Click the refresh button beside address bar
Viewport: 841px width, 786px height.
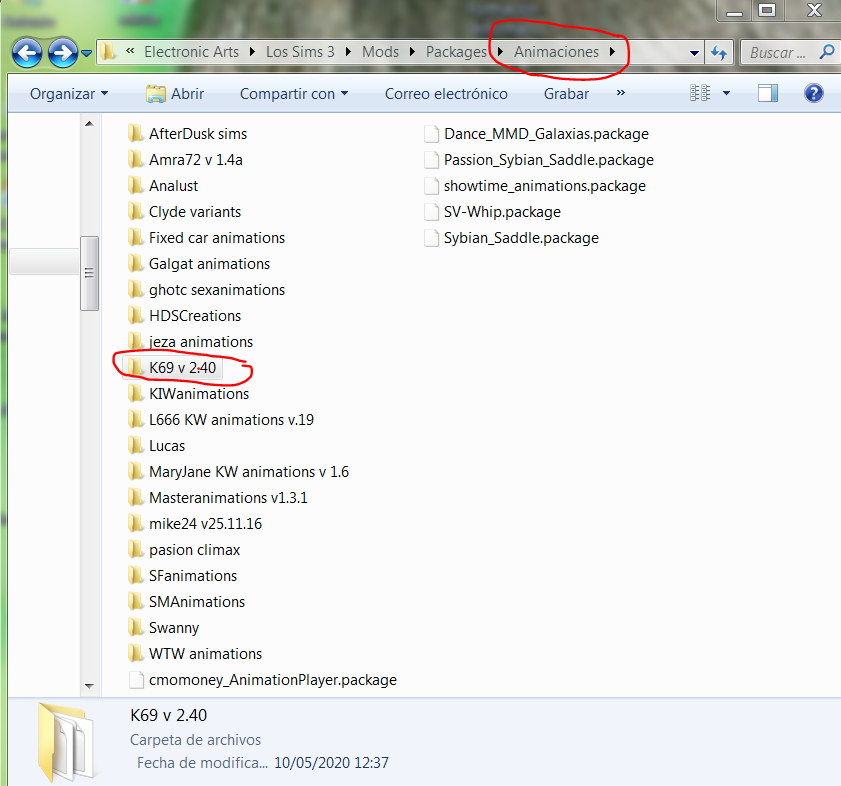coord(719,53)
